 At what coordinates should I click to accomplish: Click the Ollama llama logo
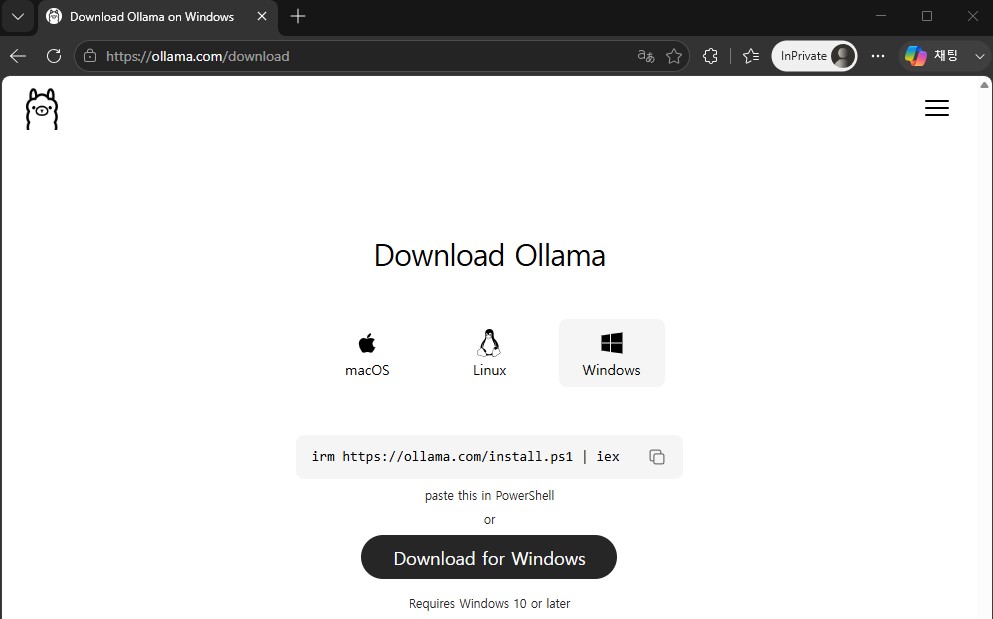click(x=42, y=109)
